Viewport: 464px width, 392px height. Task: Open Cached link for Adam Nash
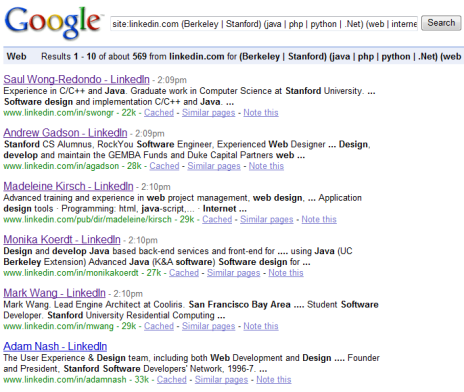172,379
